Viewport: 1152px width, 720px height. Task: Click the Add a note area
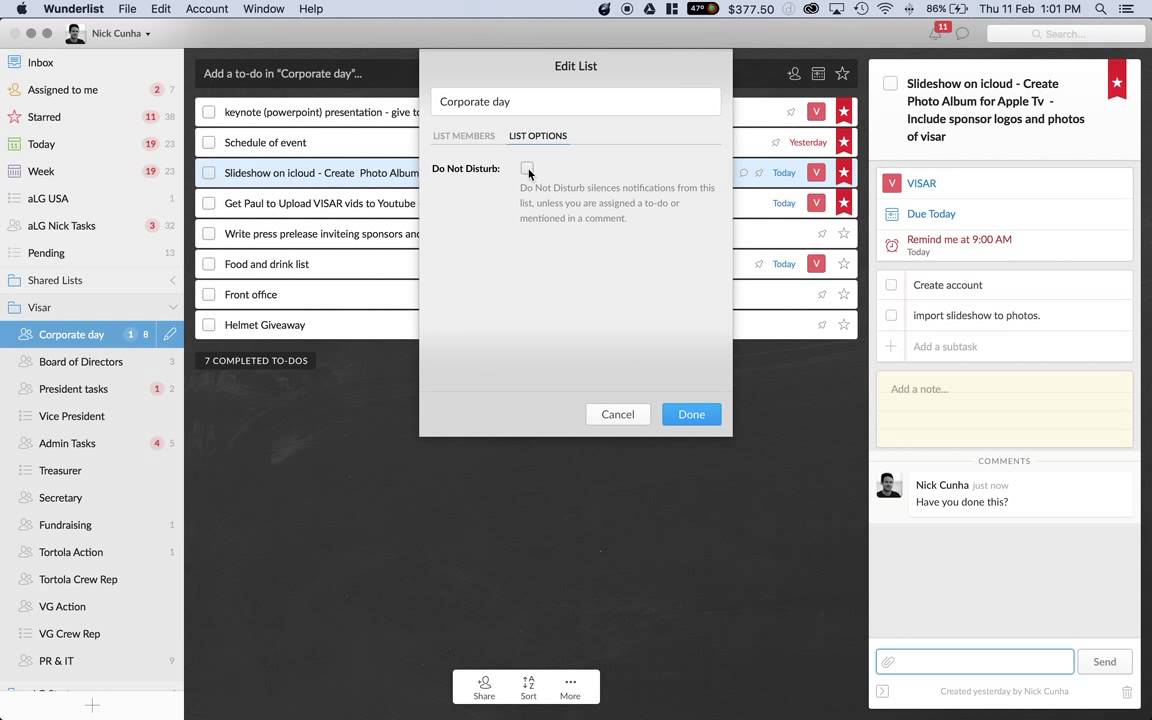pyautogui.click(x=1004, y=409)
